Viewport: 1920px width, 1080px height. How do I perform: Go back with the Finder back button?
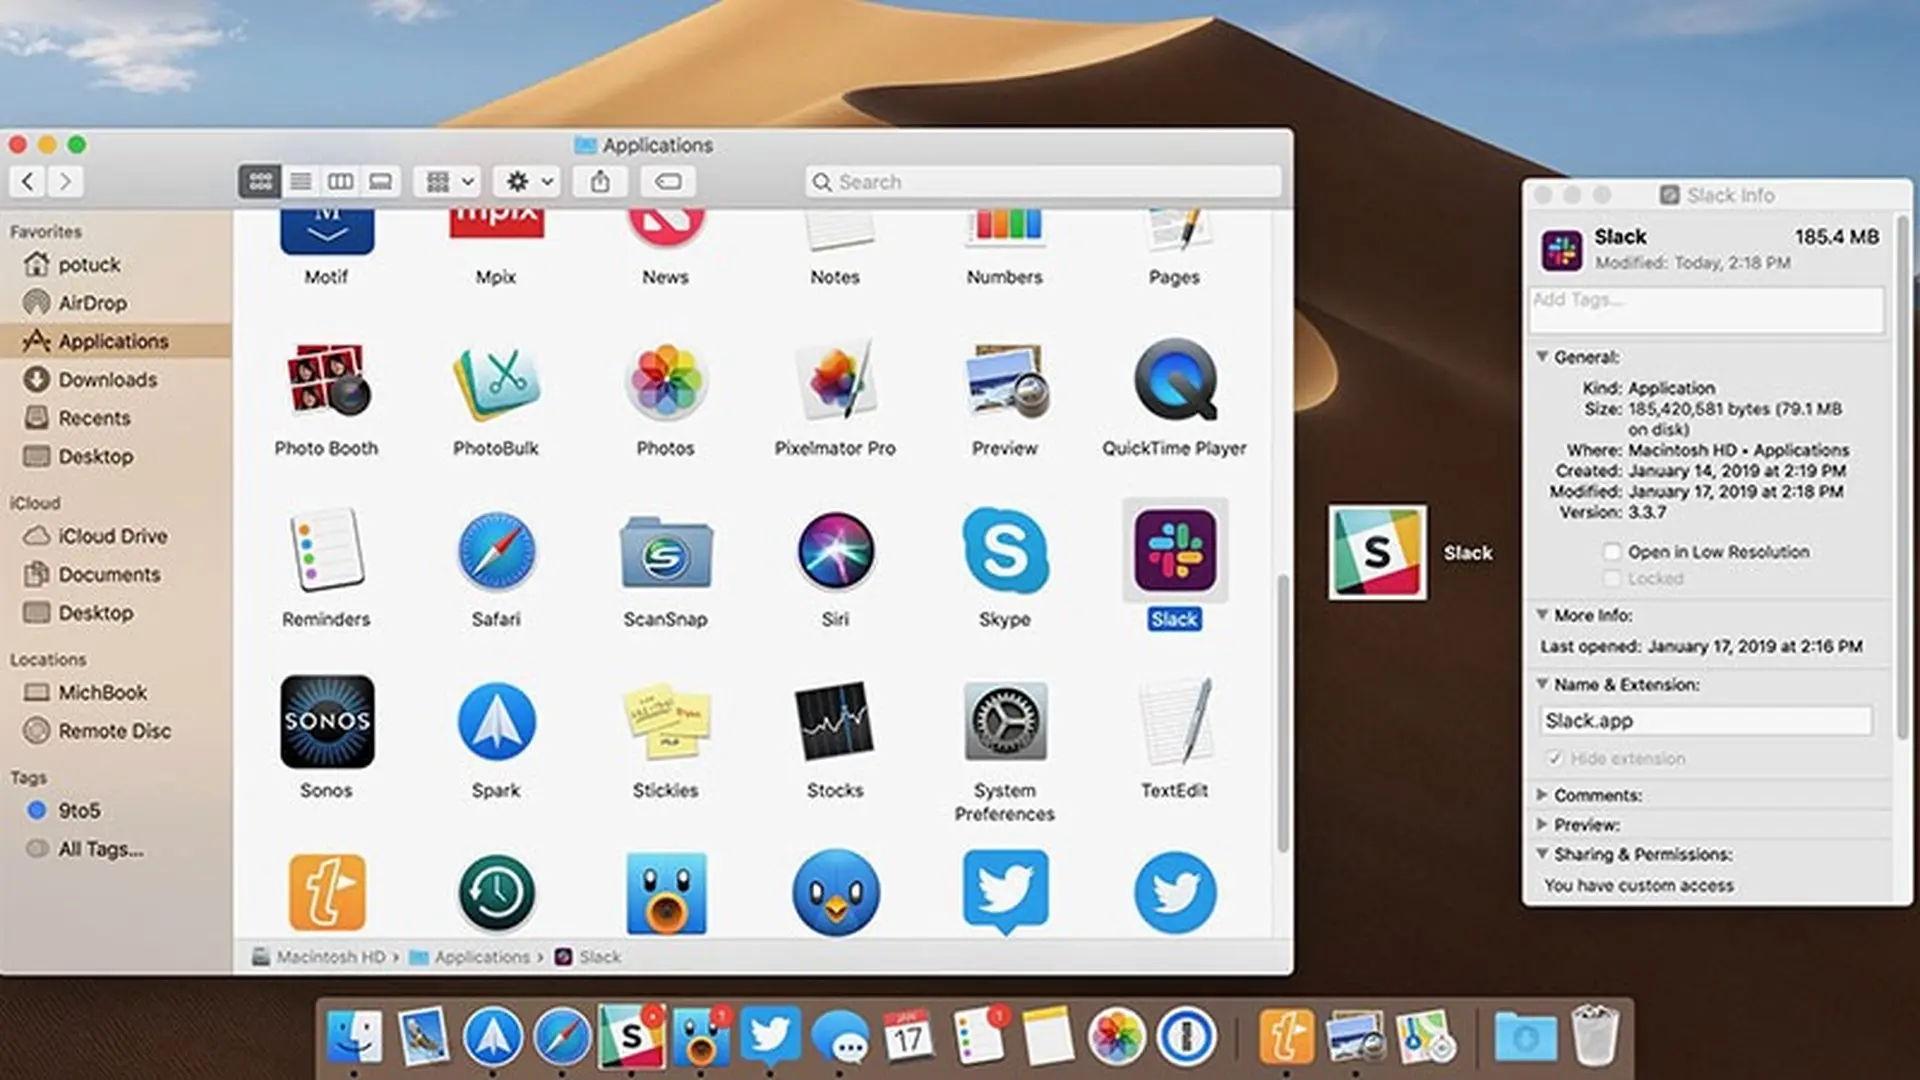click(28, 181)
